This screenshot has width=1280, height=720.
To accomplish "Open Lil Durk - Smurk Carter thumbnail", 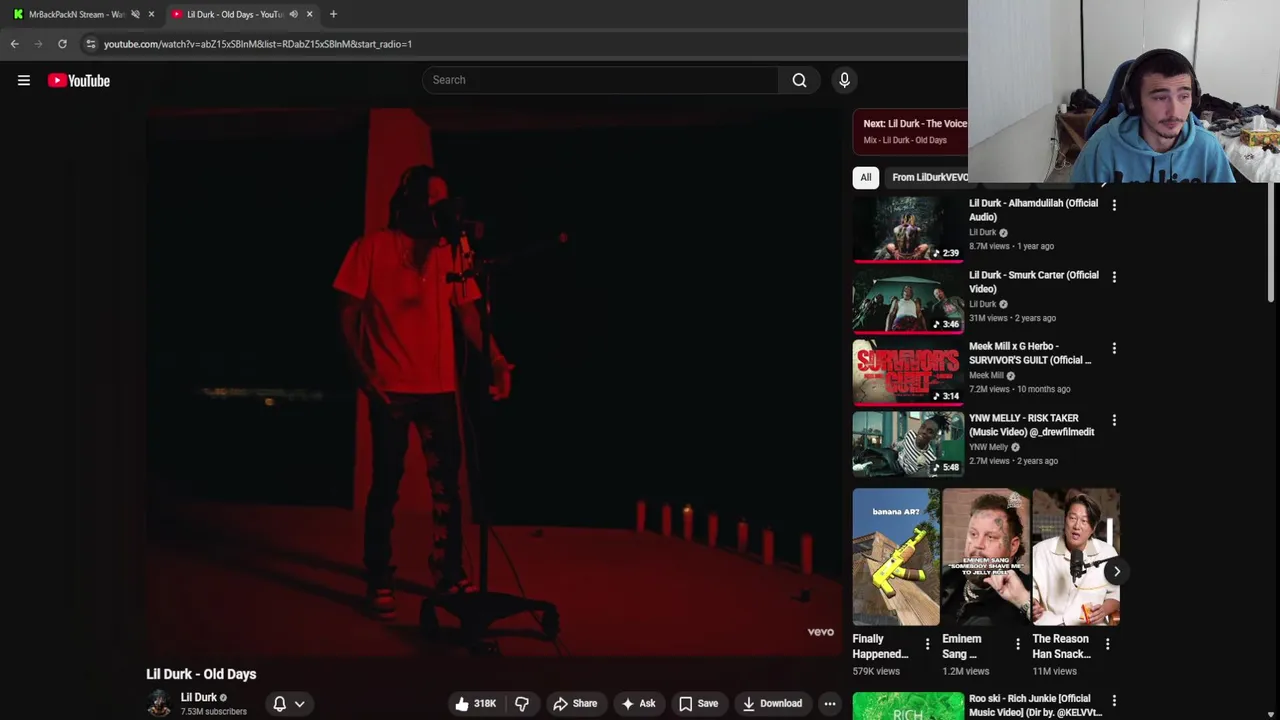I will [908, 300].
